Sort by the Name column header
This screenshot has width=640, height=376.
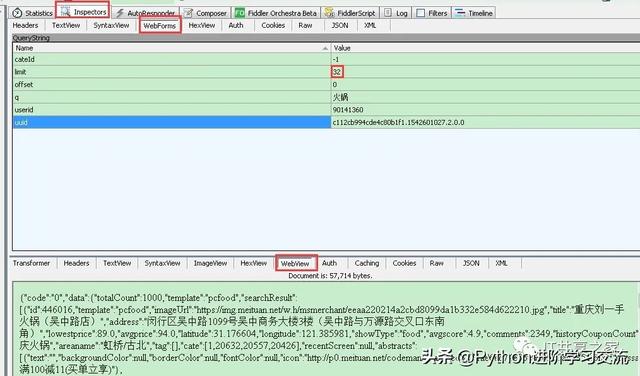[171, 48]
